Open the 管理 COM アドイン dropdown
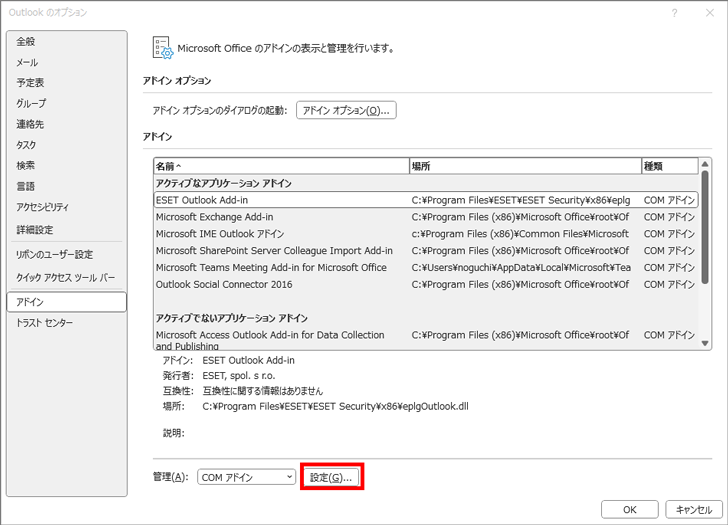 pos(246,477)
